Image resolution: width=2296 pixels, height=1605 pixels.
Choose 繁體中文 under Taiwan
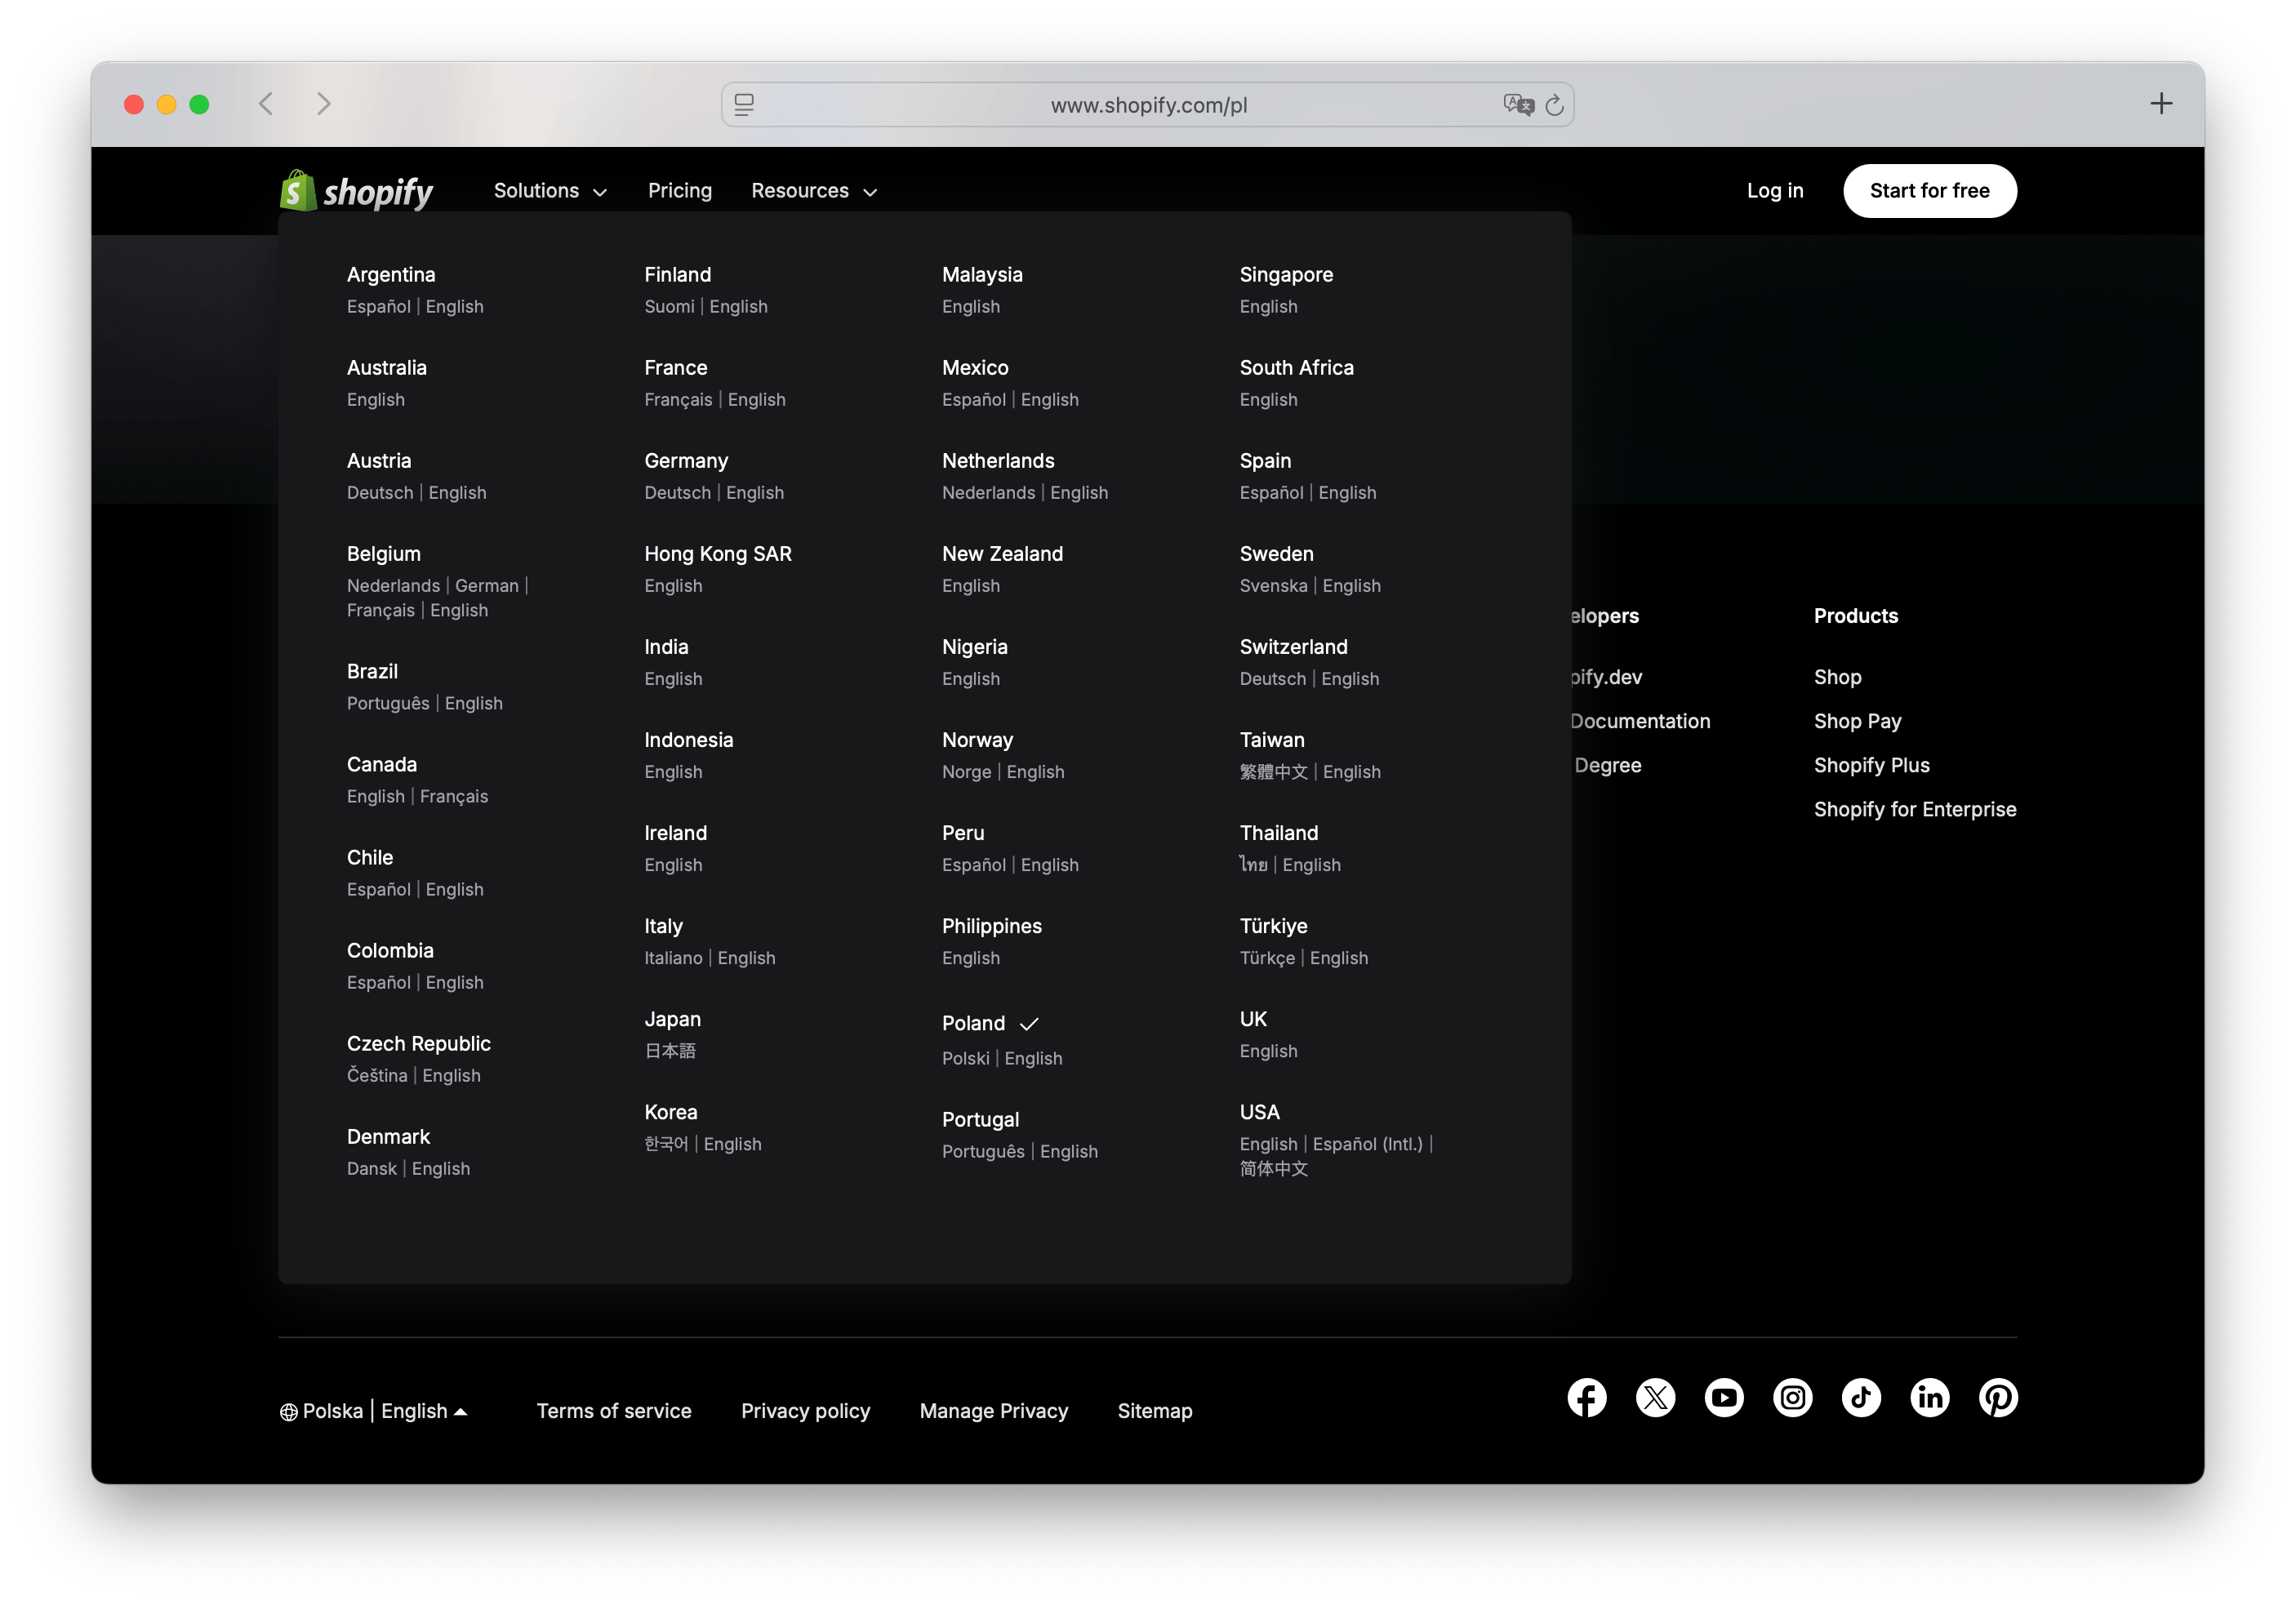pyautogui.click(x=1273, y=772)
